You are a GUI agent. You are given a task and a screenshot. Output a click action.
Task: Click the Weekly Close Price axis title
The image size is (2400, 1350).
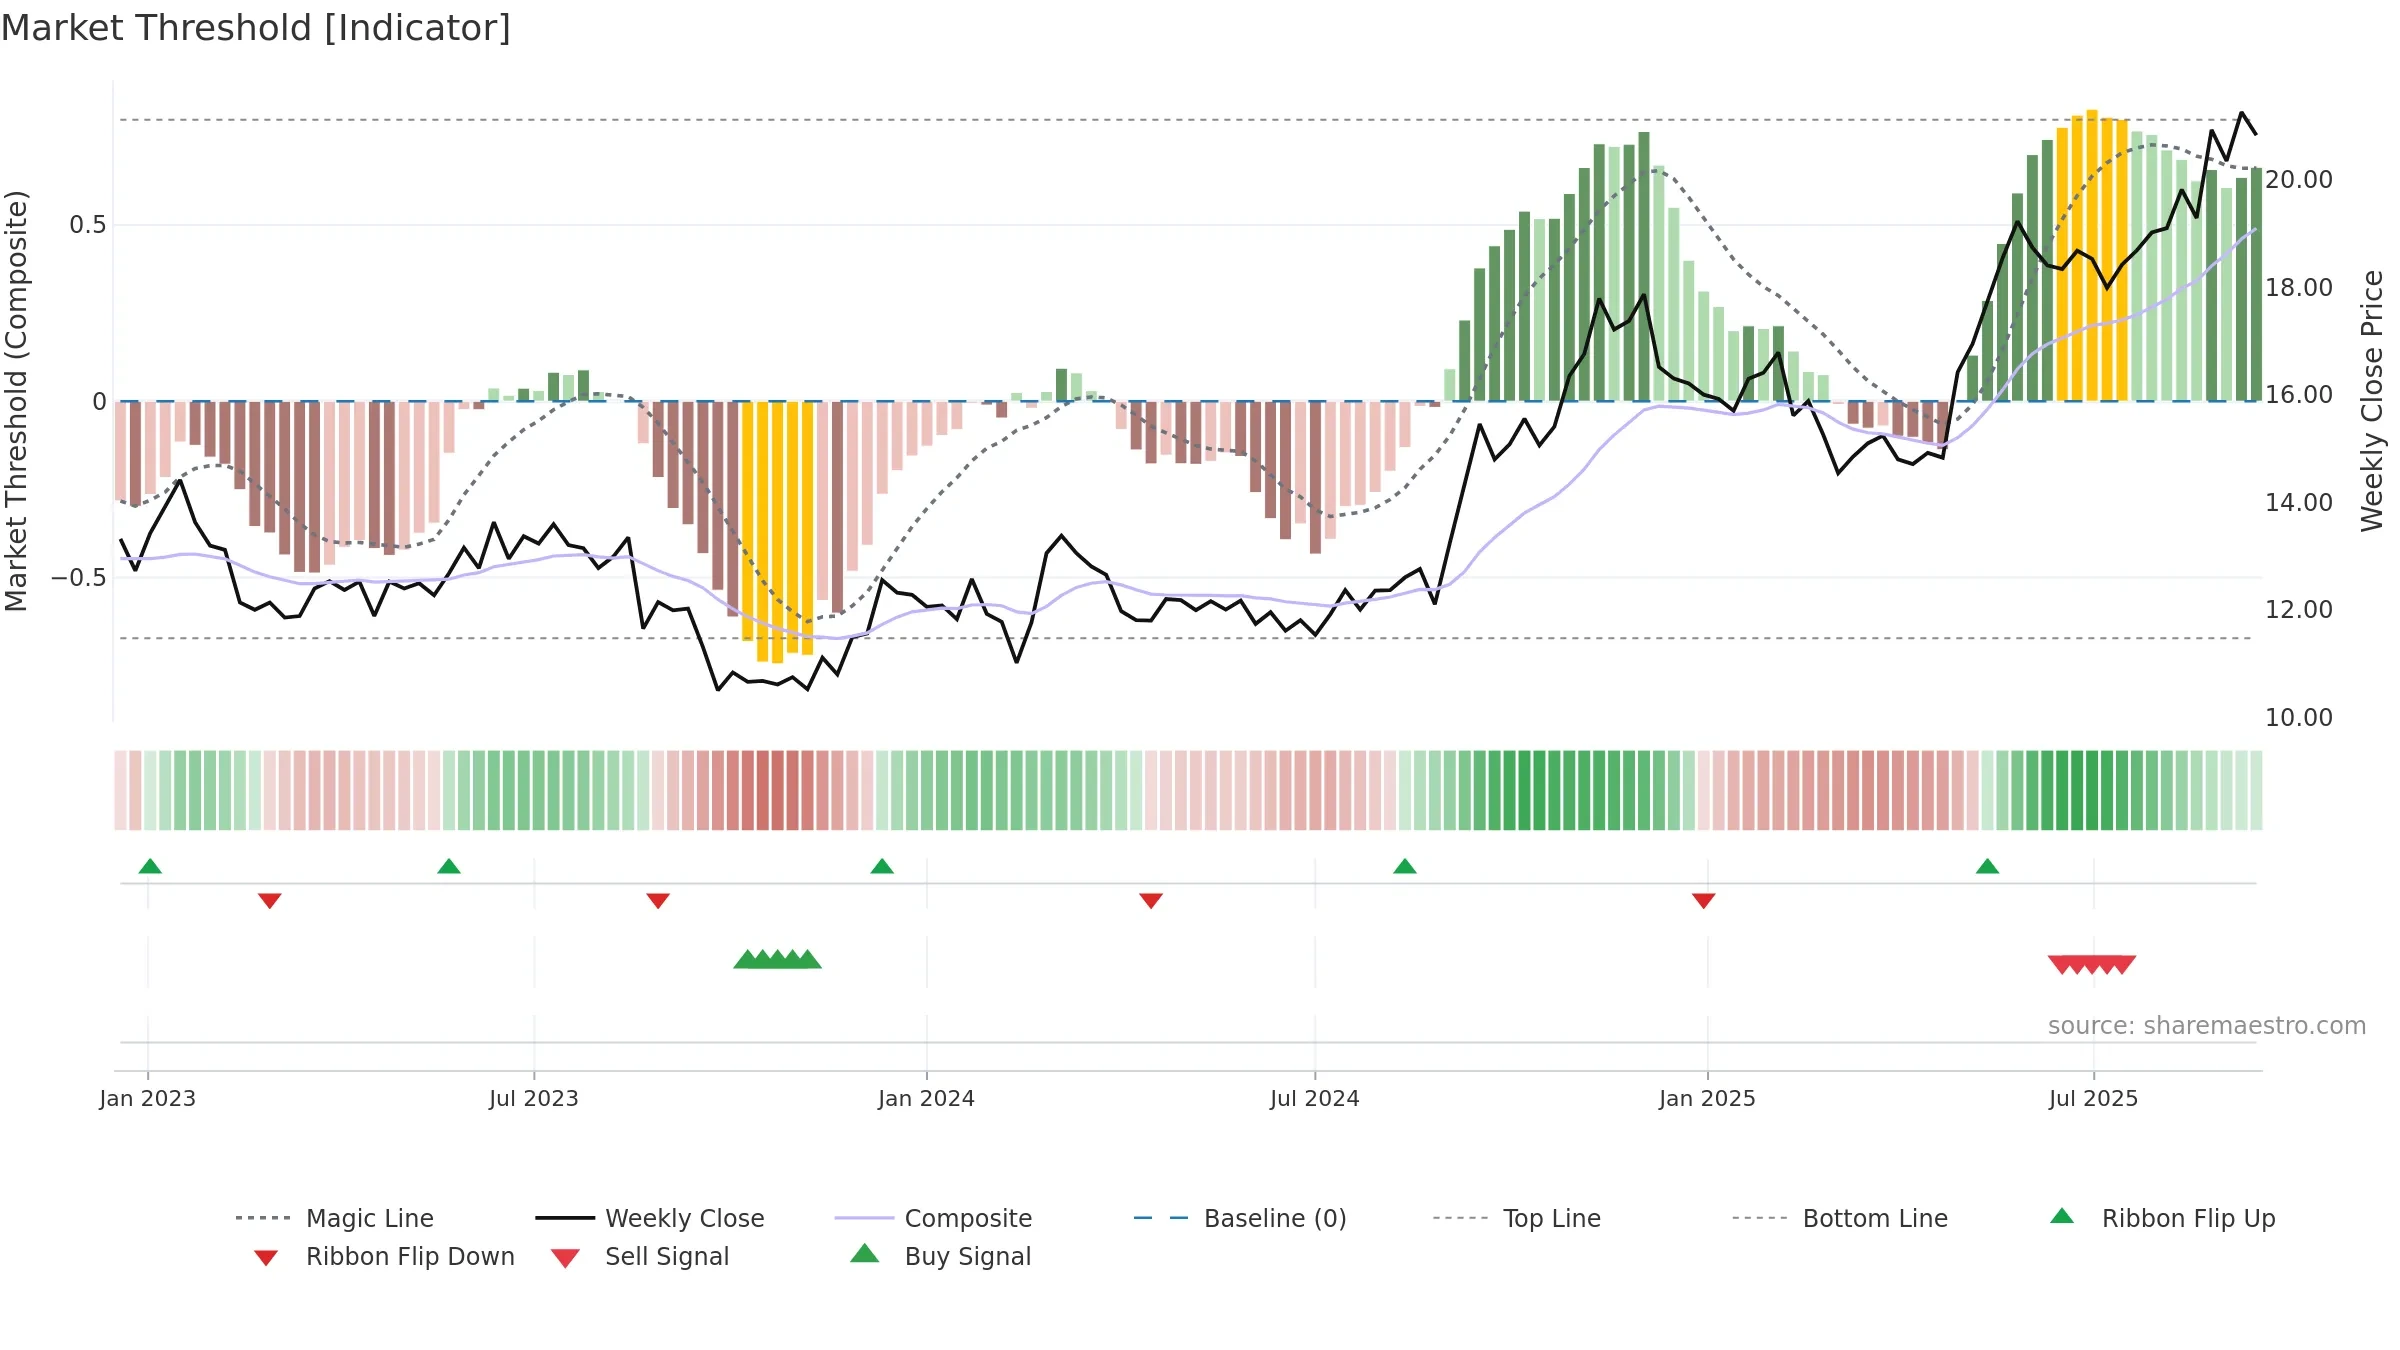[2372, 401]
